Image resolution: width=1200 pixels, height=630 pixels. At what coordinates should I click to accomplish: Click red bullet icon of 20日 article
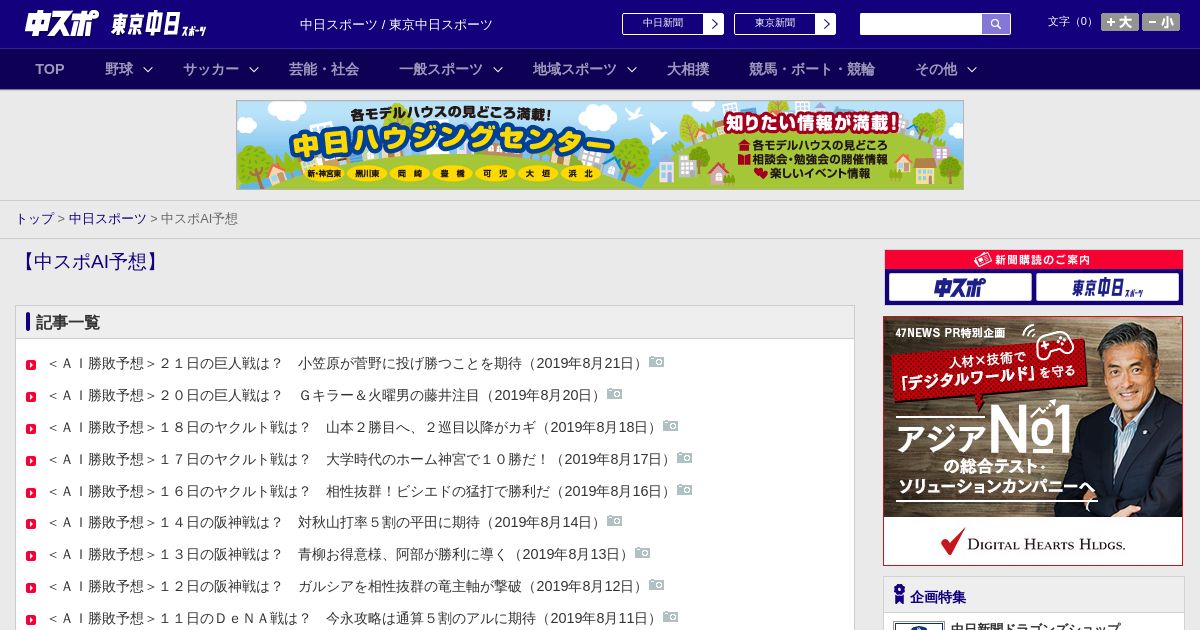(31, 397)
